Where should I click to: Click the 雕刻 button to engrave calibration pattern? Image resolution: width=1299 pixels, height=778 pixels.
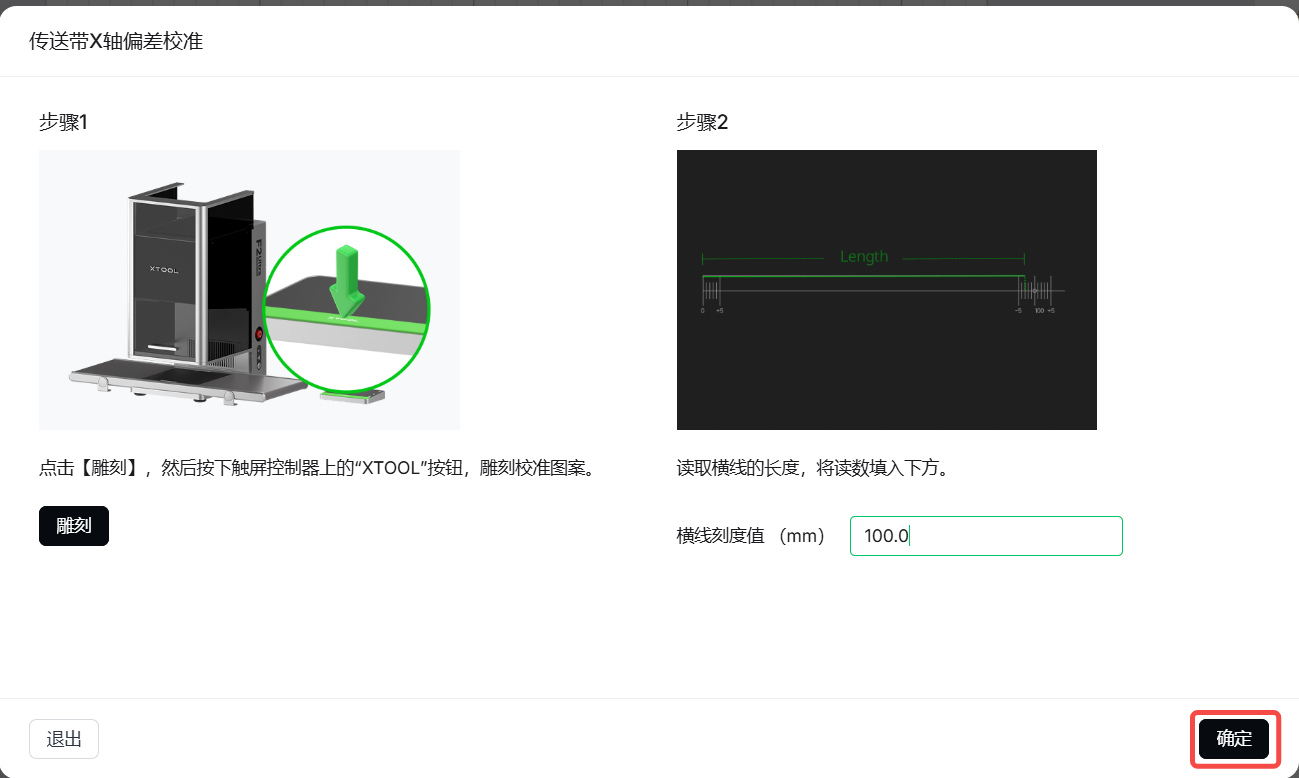tap(73, 525)
